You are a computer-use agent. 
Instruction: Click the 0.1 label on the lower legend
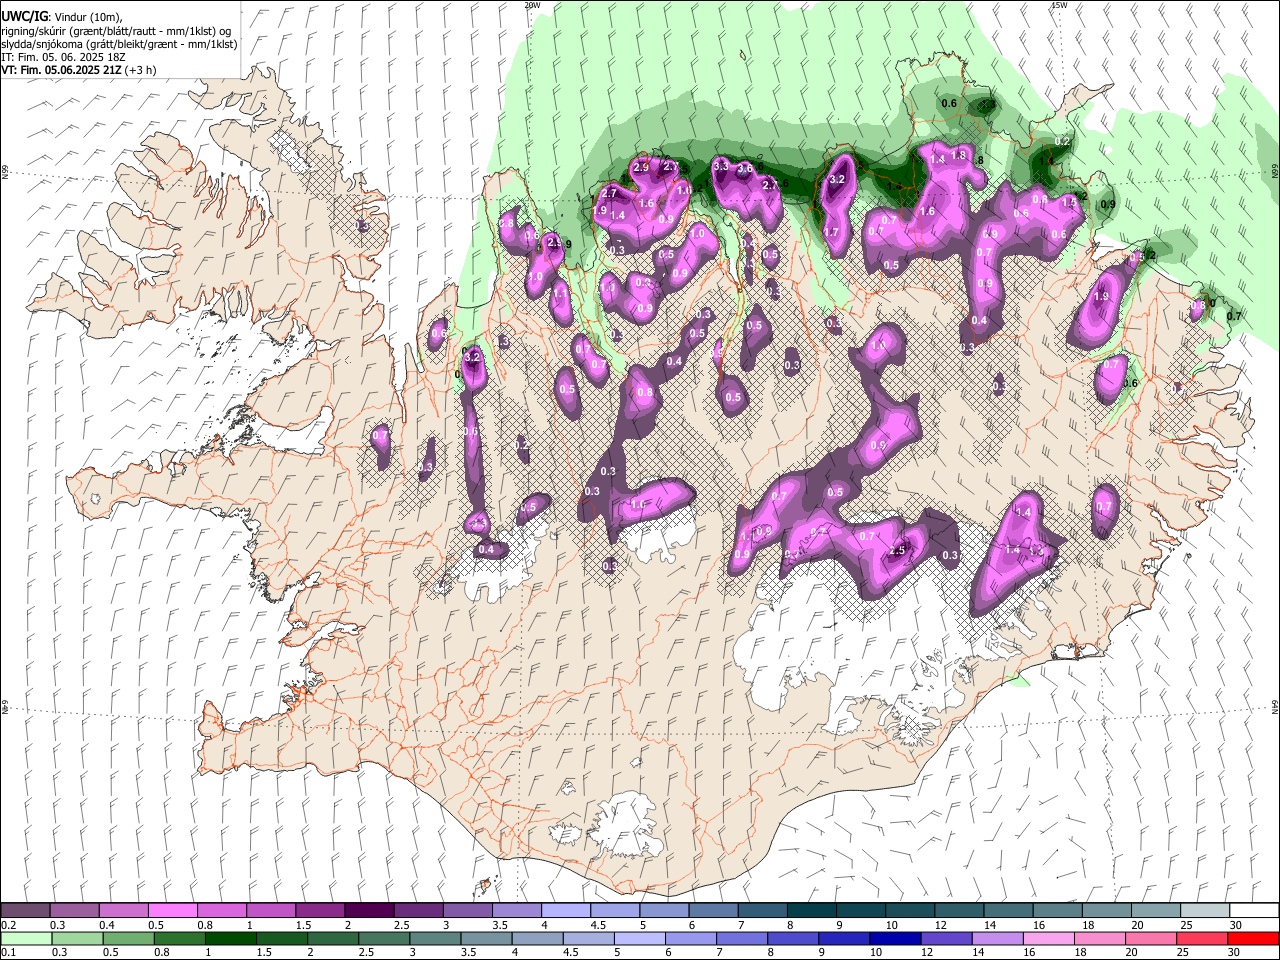click(9, 953)
